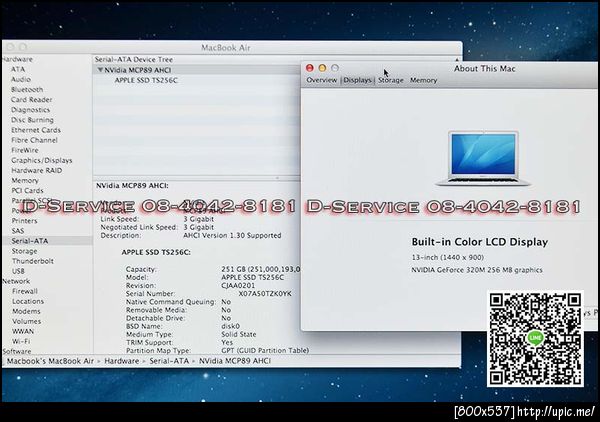The width and height of the screenshot is (600, 422).
Task: Click the BSD Name value disk0
Action: (230, 326)
